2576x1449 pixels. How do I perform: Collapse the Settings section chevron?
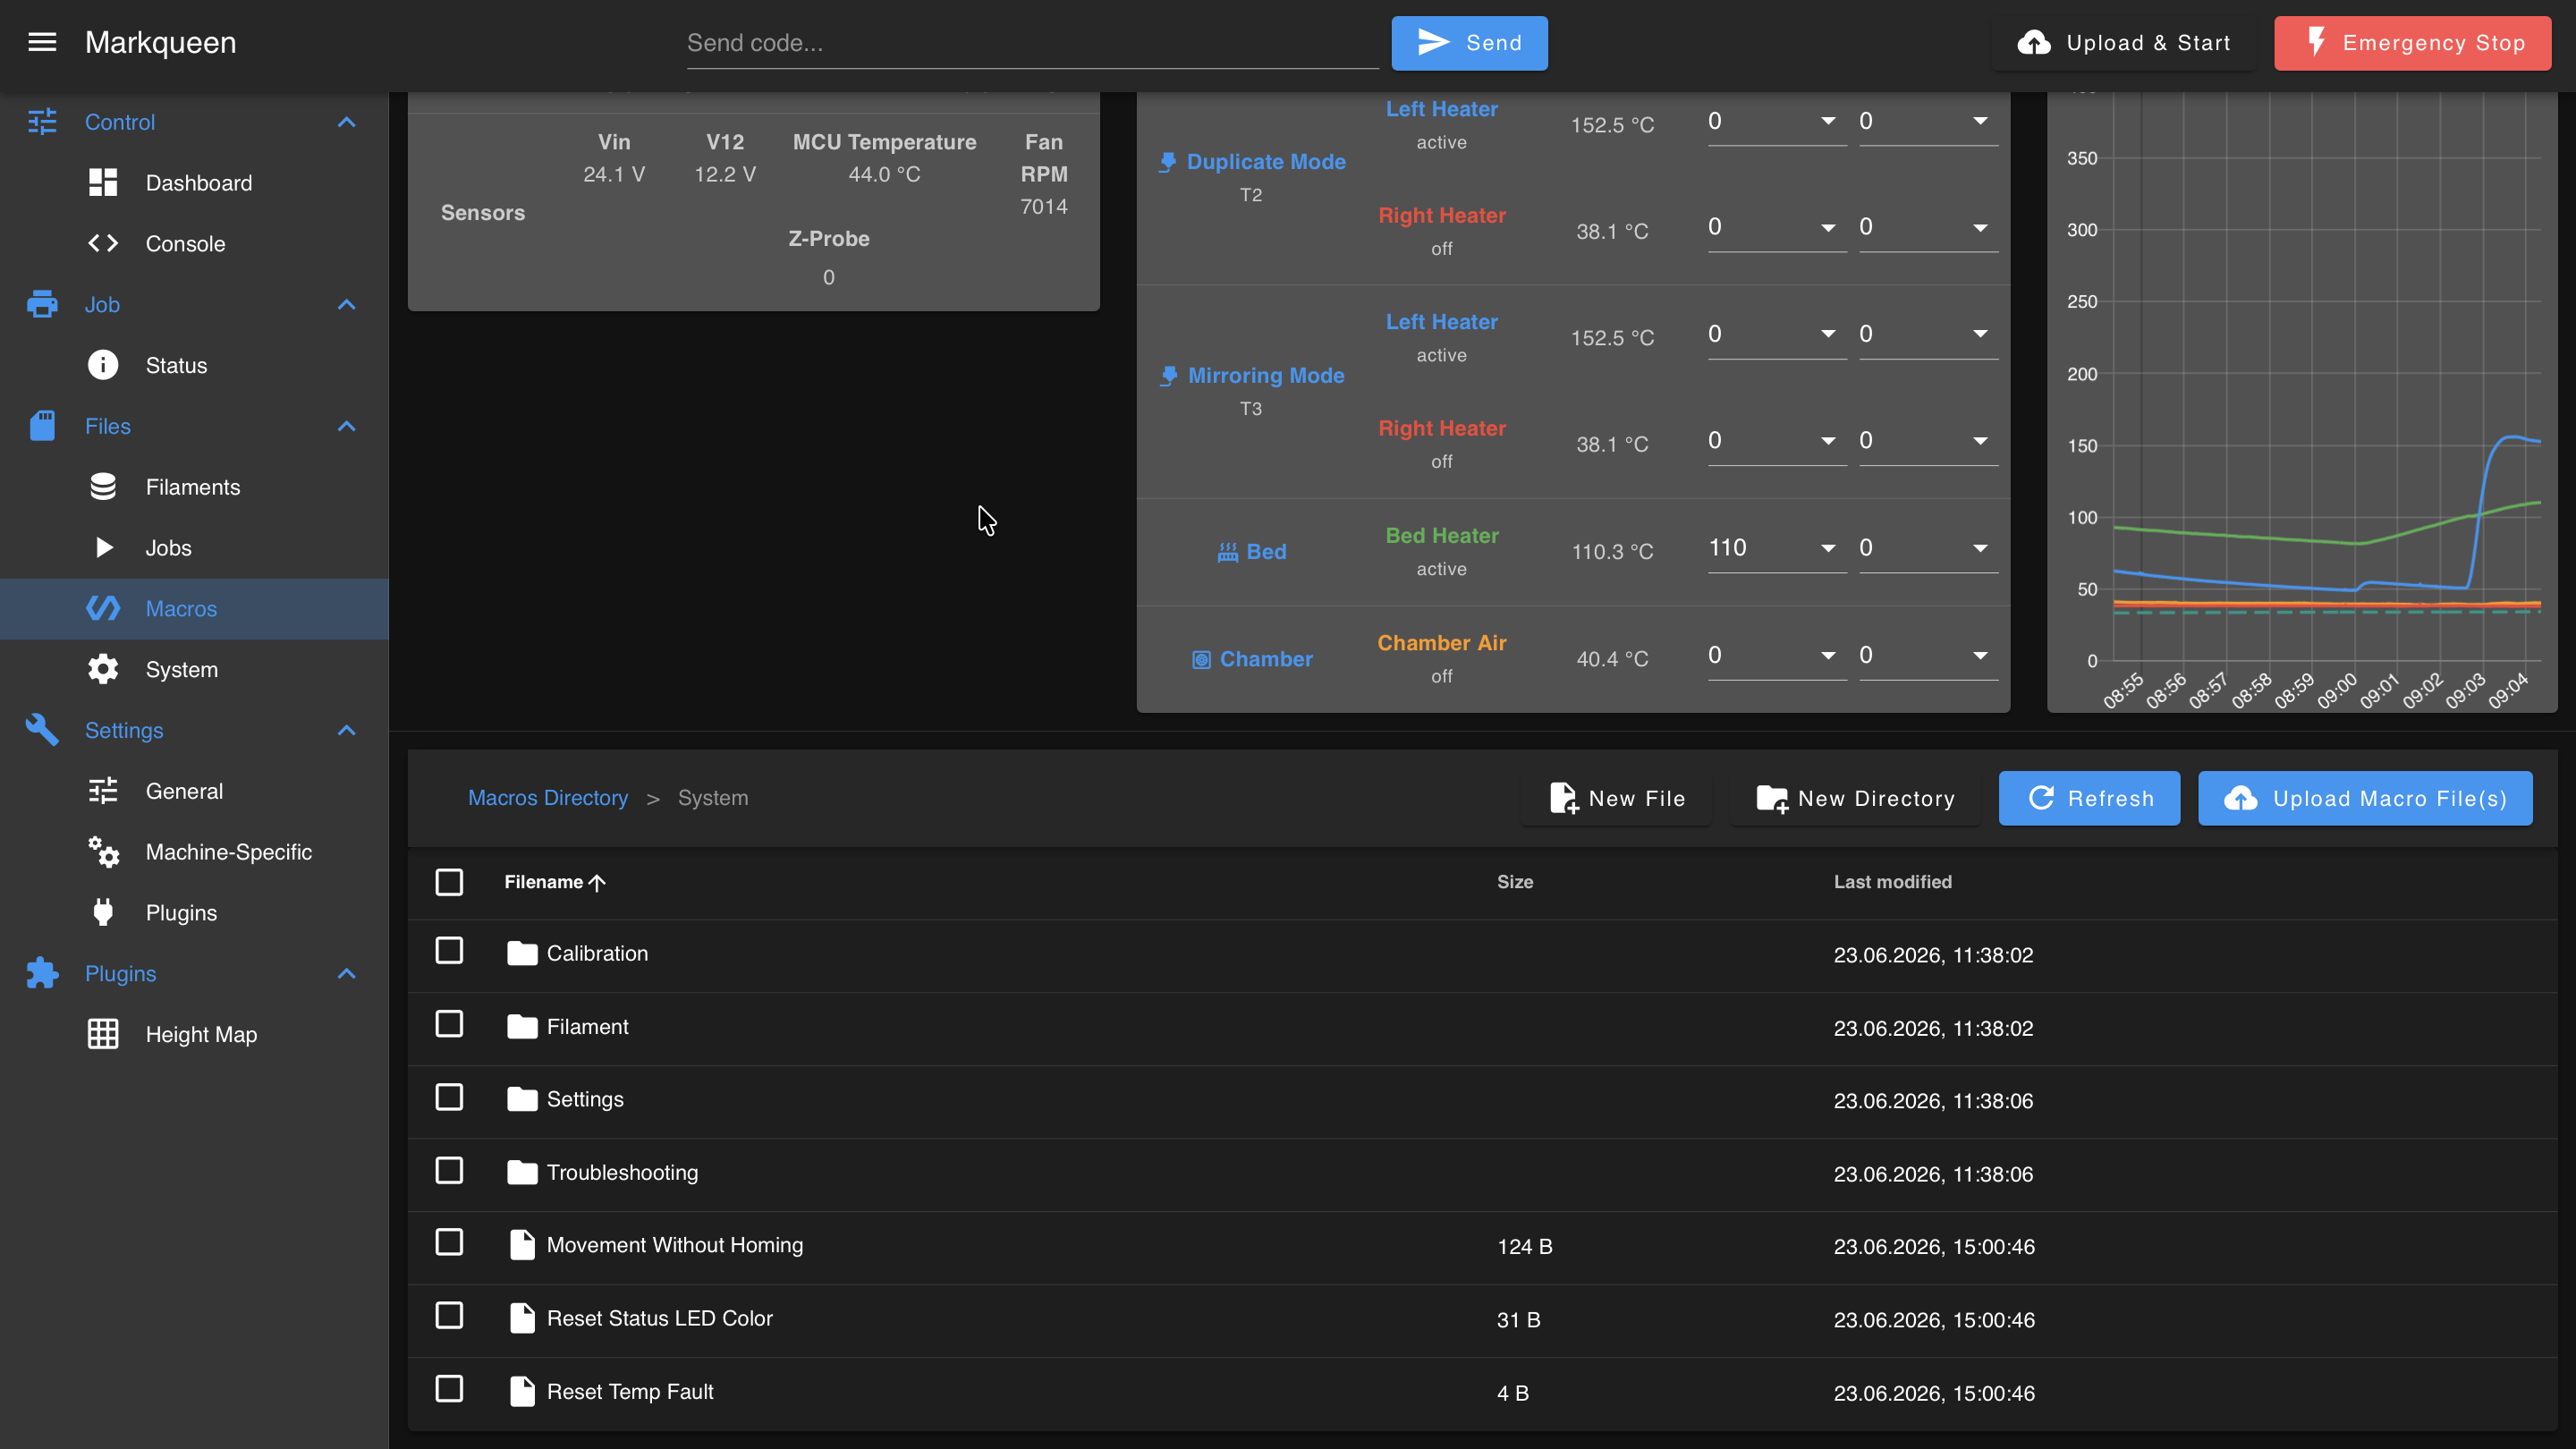click(x=347, y=730)
